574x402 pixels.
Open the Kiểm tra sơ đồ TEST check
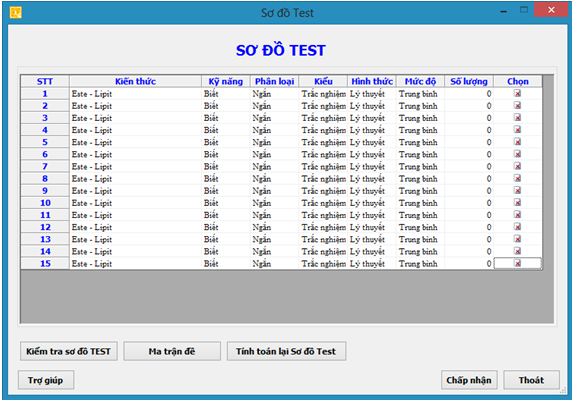point(69,351)
